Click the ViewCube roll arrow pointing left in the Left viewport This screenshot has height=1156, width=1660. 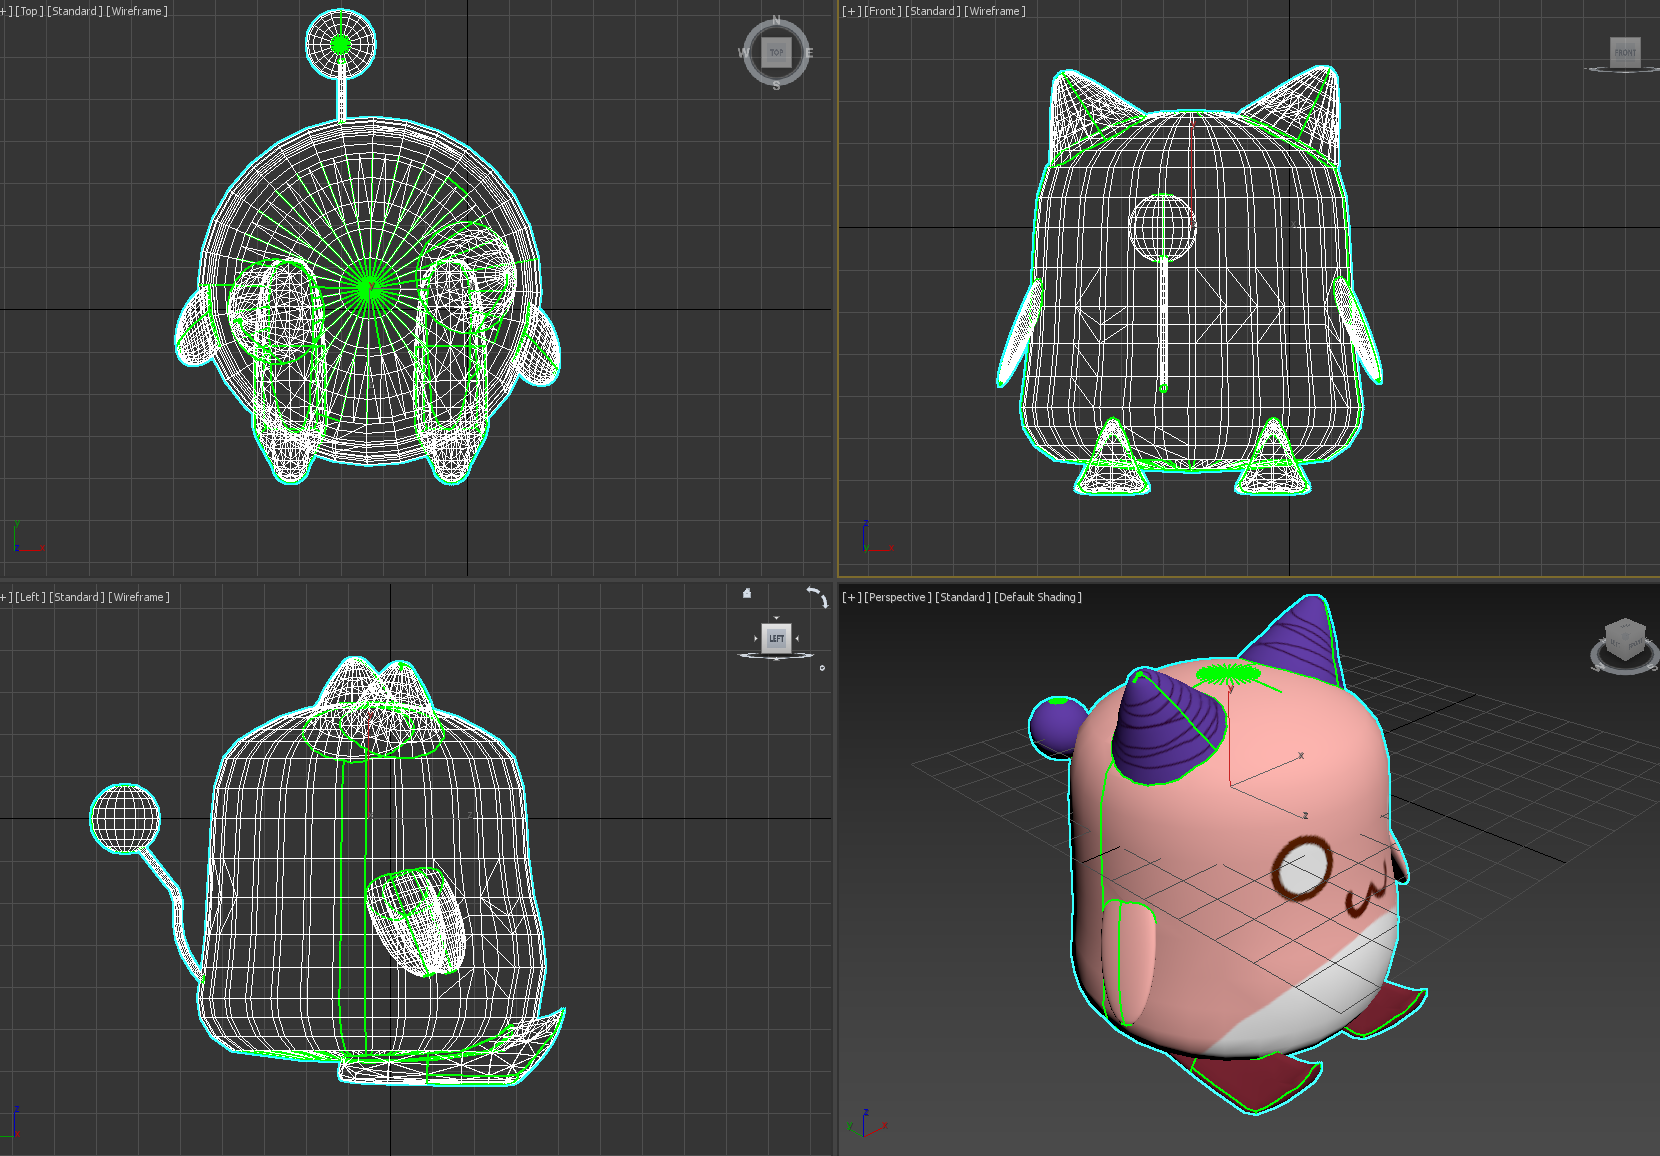(x=813, y=590)
